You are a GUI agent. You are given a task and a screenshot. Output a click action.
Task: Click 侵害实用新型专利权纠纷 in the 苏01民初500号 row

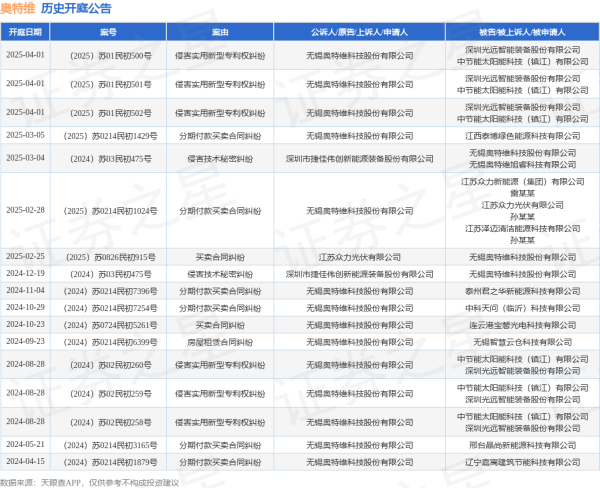(220, 56)
